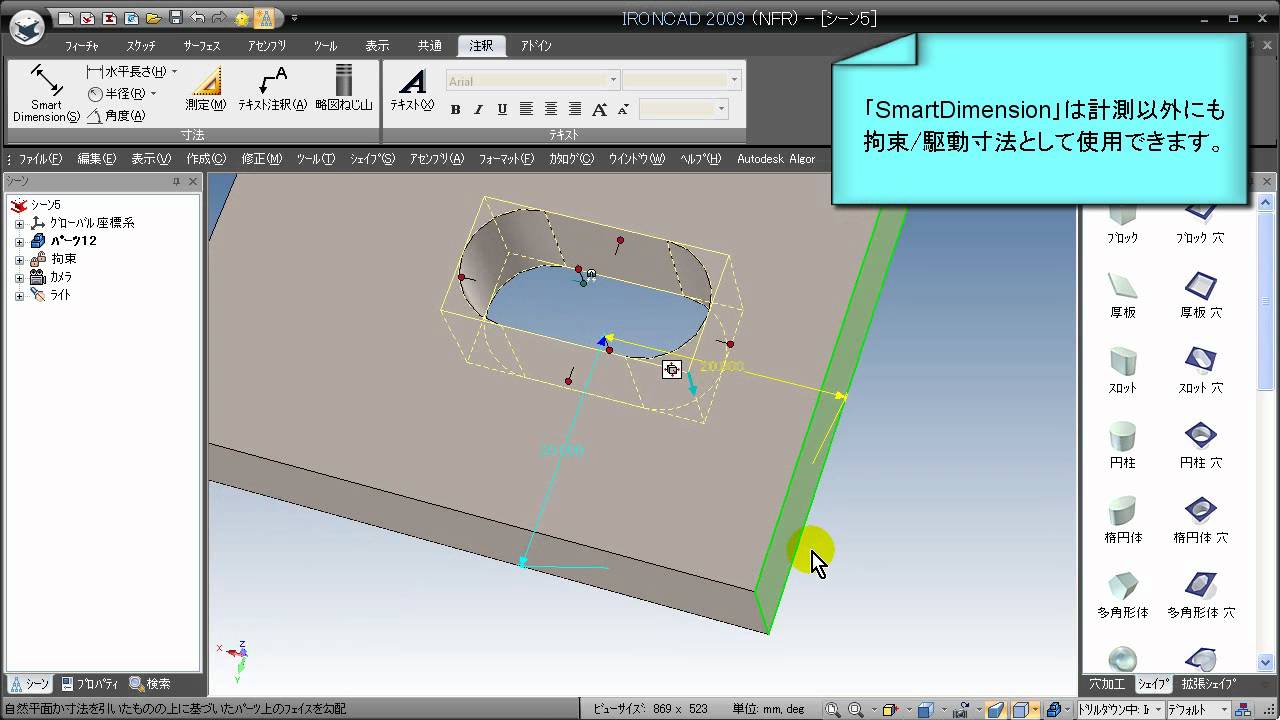Switch to the 検索 panel tab
1280x720 pixels.
pyautogui.click(x=150, y=684)
